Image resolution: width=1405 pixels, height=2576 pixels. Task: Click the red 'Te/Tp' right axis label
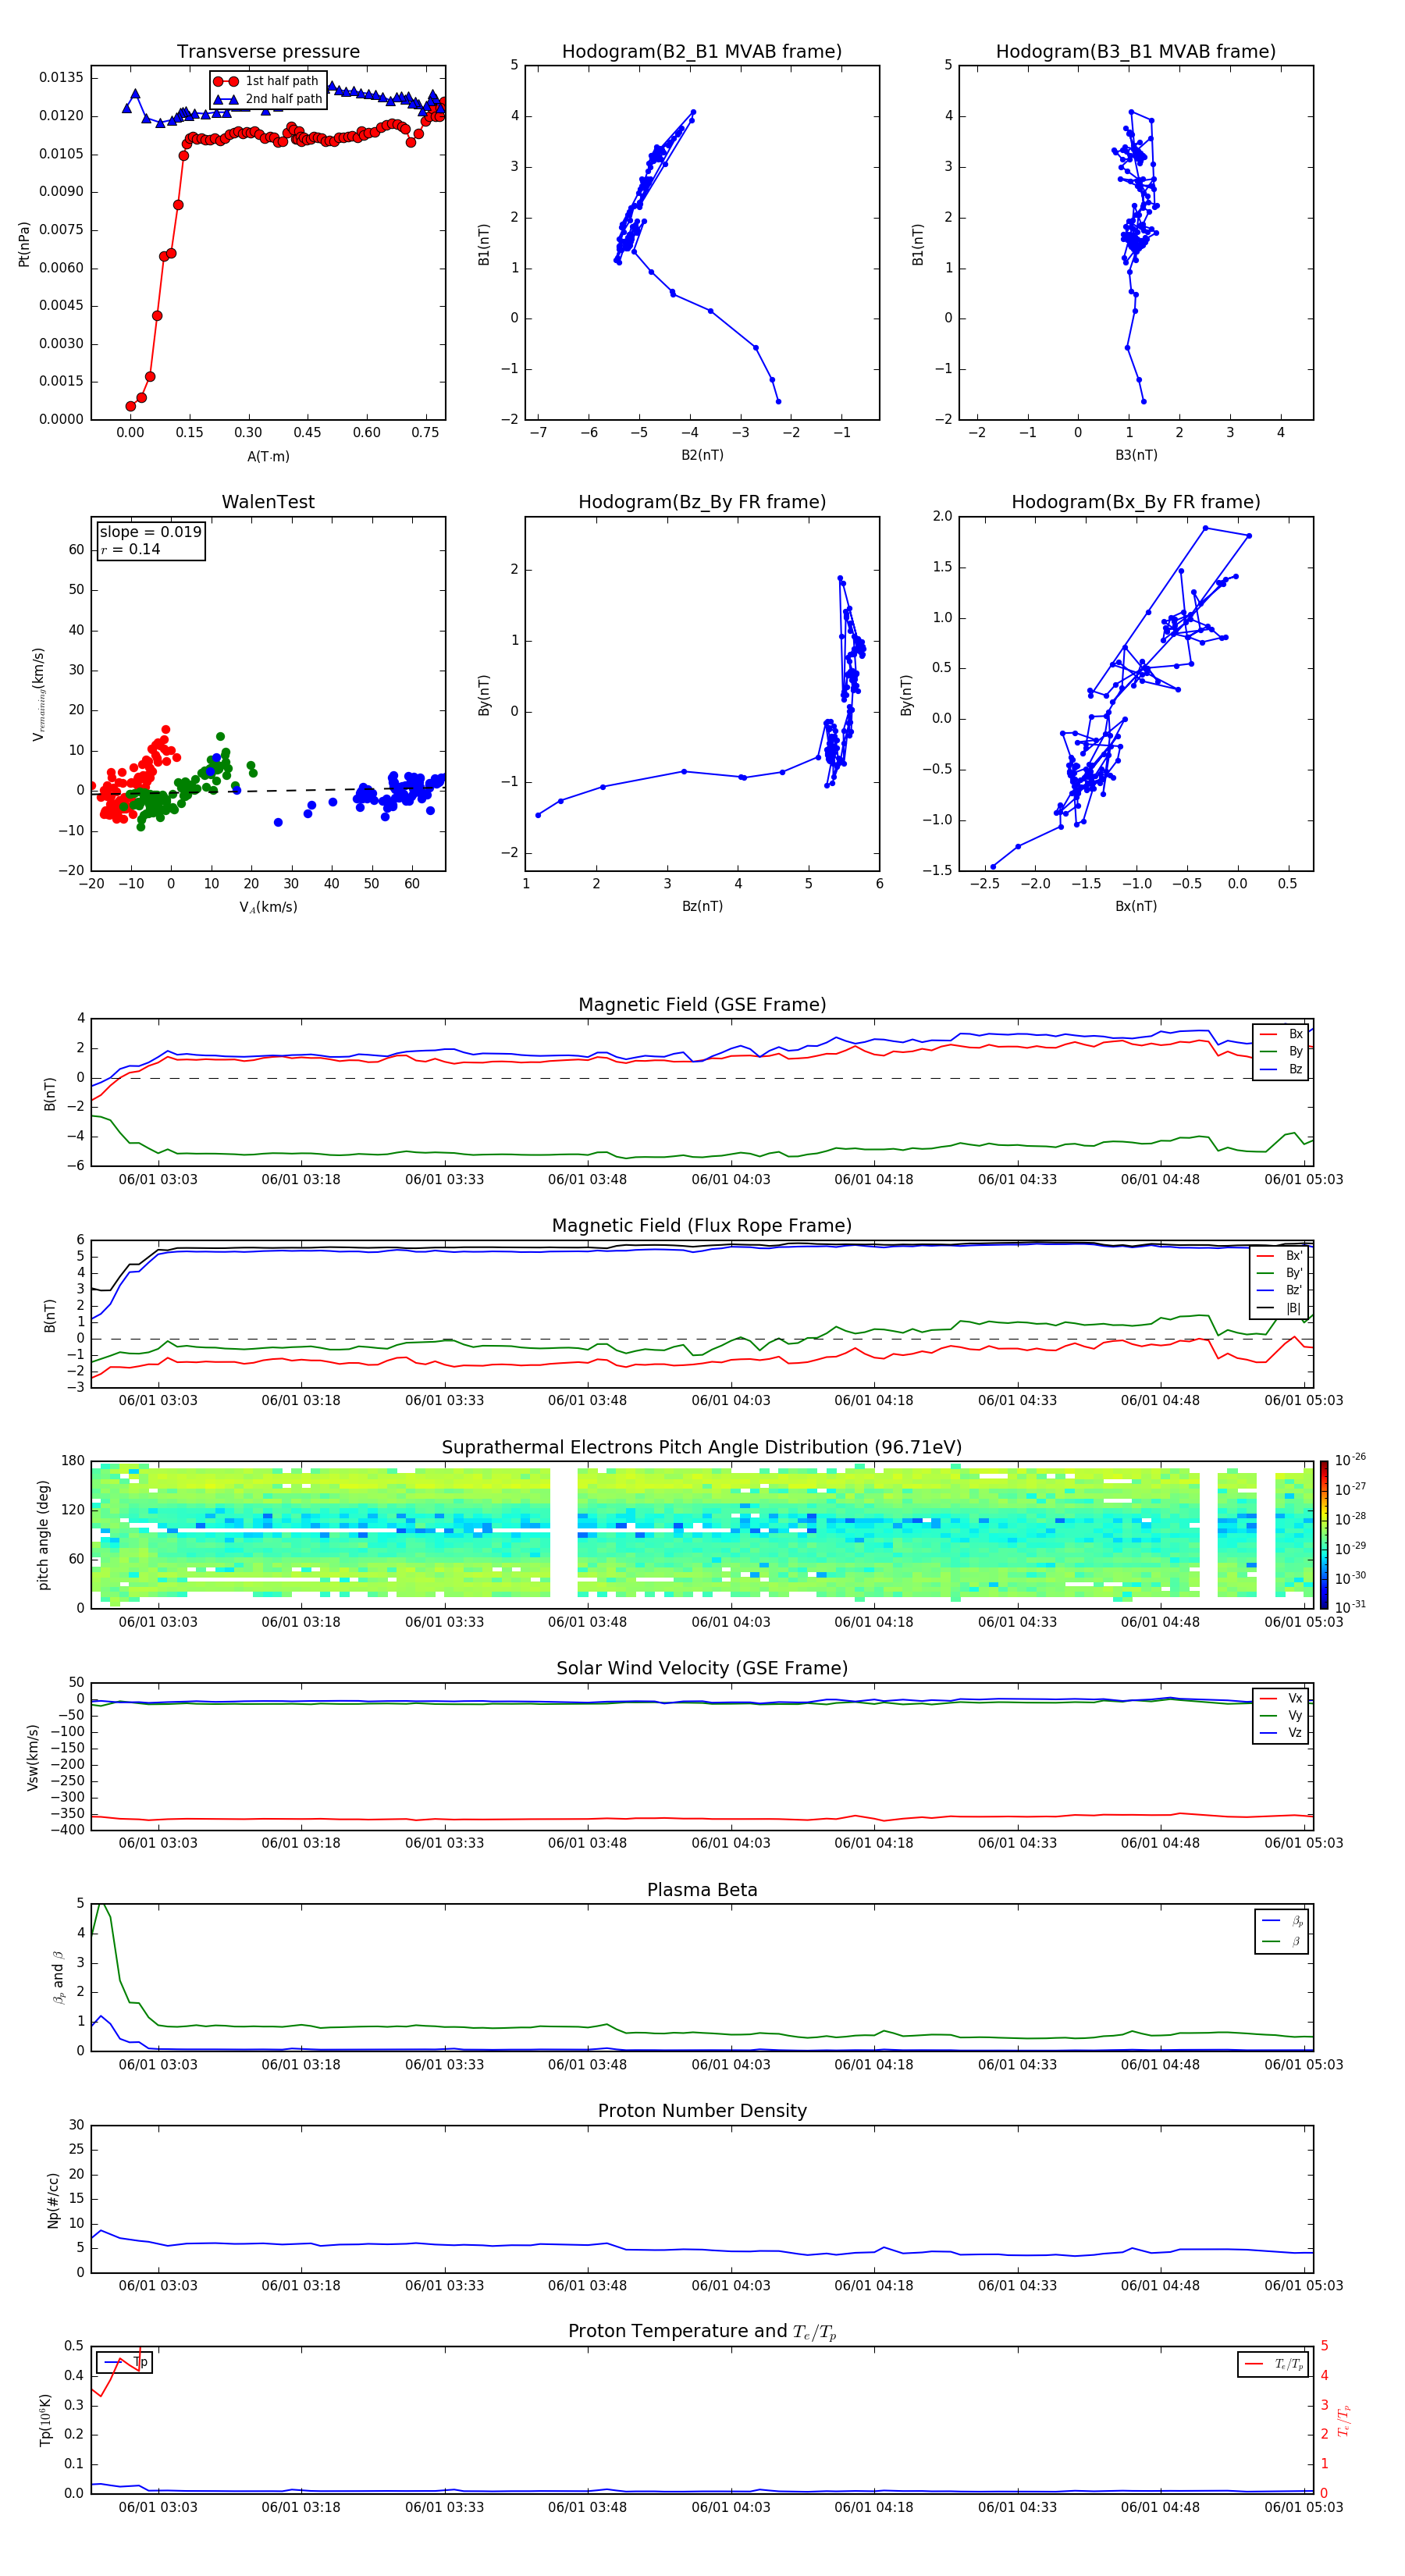tap(1345, 2421)
